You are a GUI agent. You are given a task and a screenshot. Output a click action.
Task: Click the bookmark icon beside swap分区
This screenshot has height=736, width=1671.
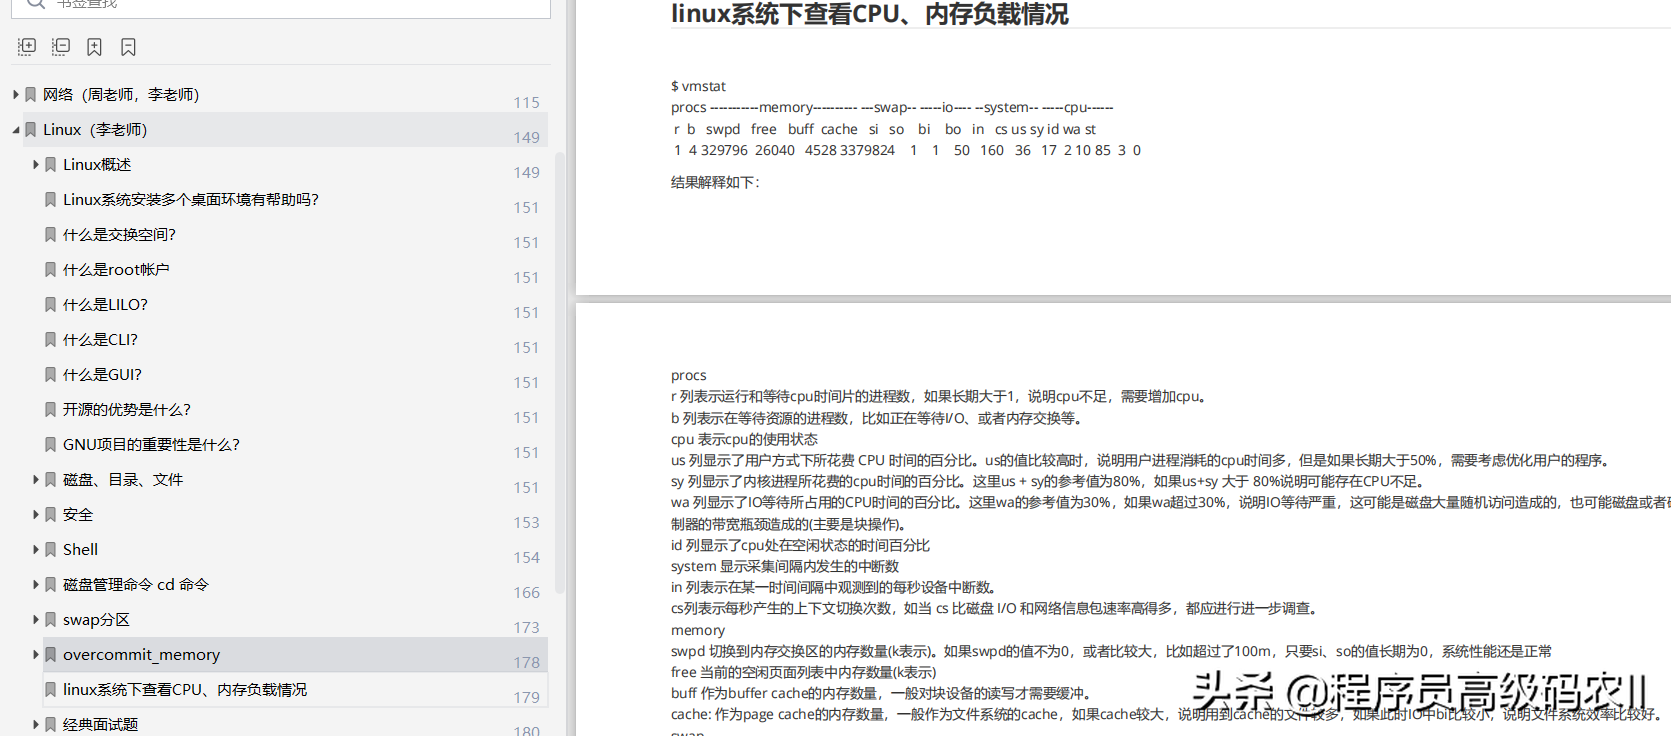(x=50, y=619)
